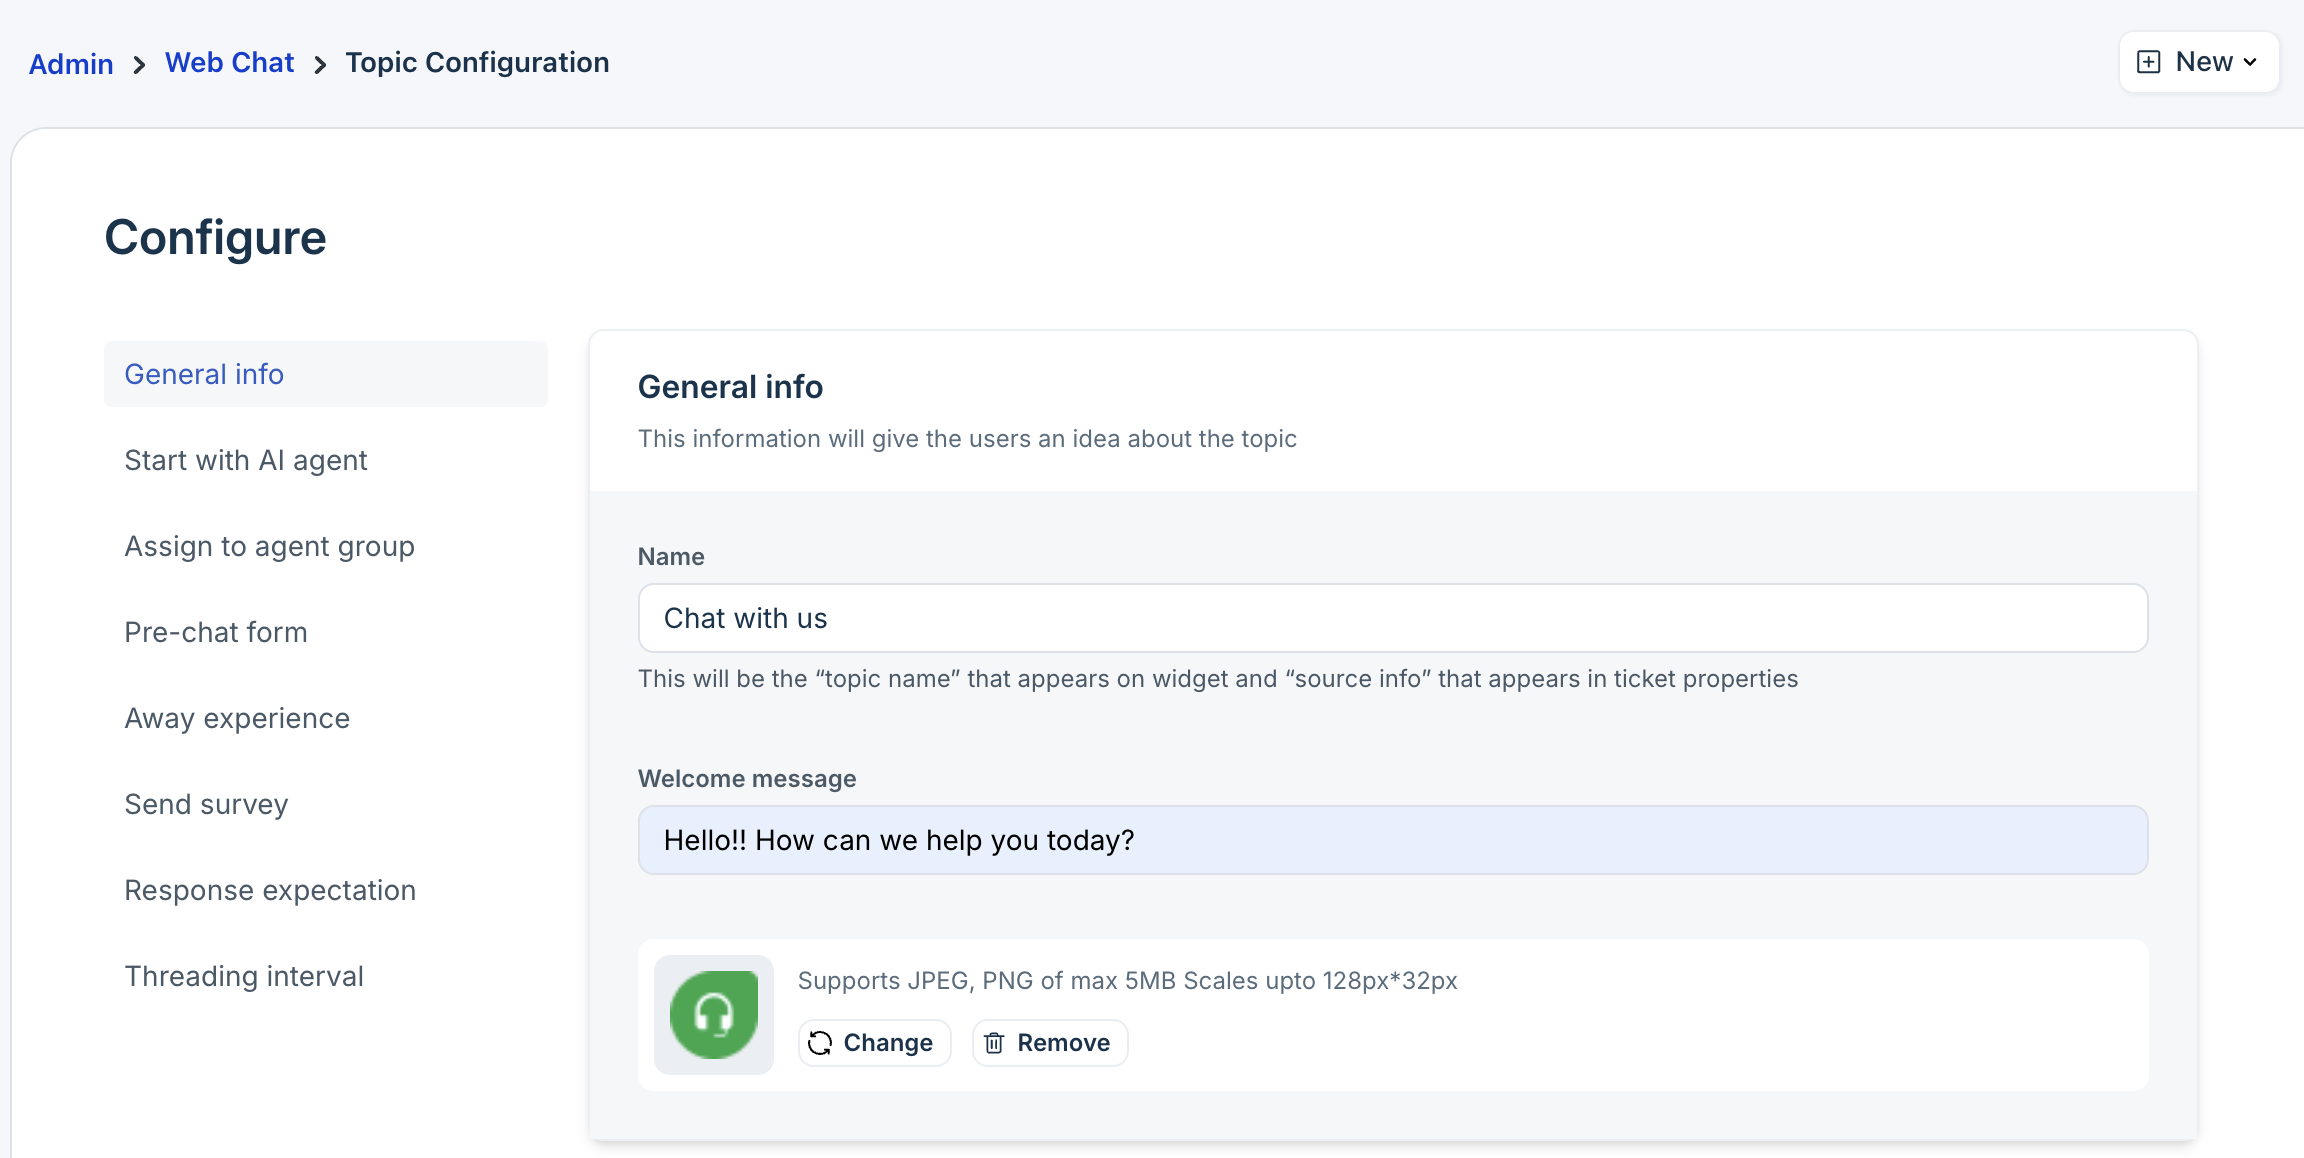Open the Start with AI agent section
Screen dimensions: 2304x1158
tap(246, 460)
